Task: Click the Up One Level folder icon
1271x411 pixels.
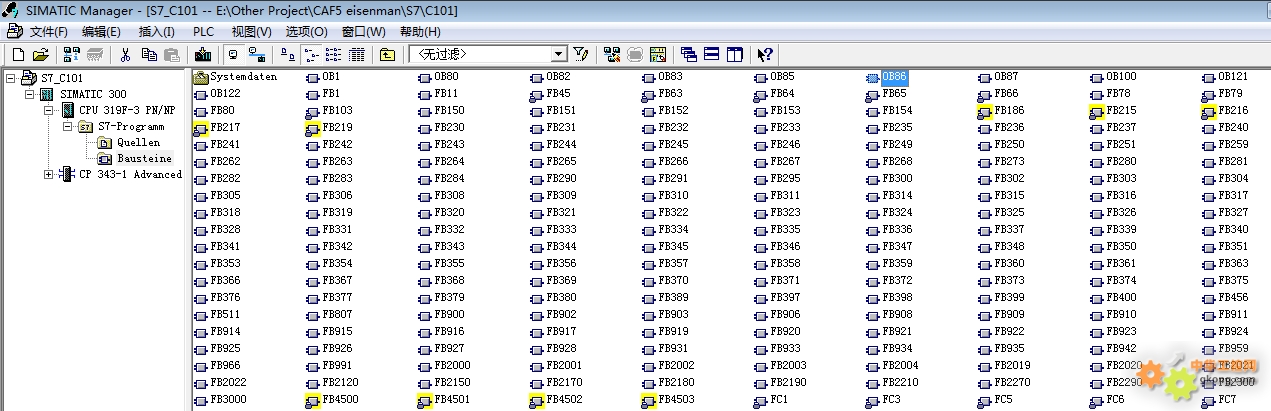Action: point(387,53)
